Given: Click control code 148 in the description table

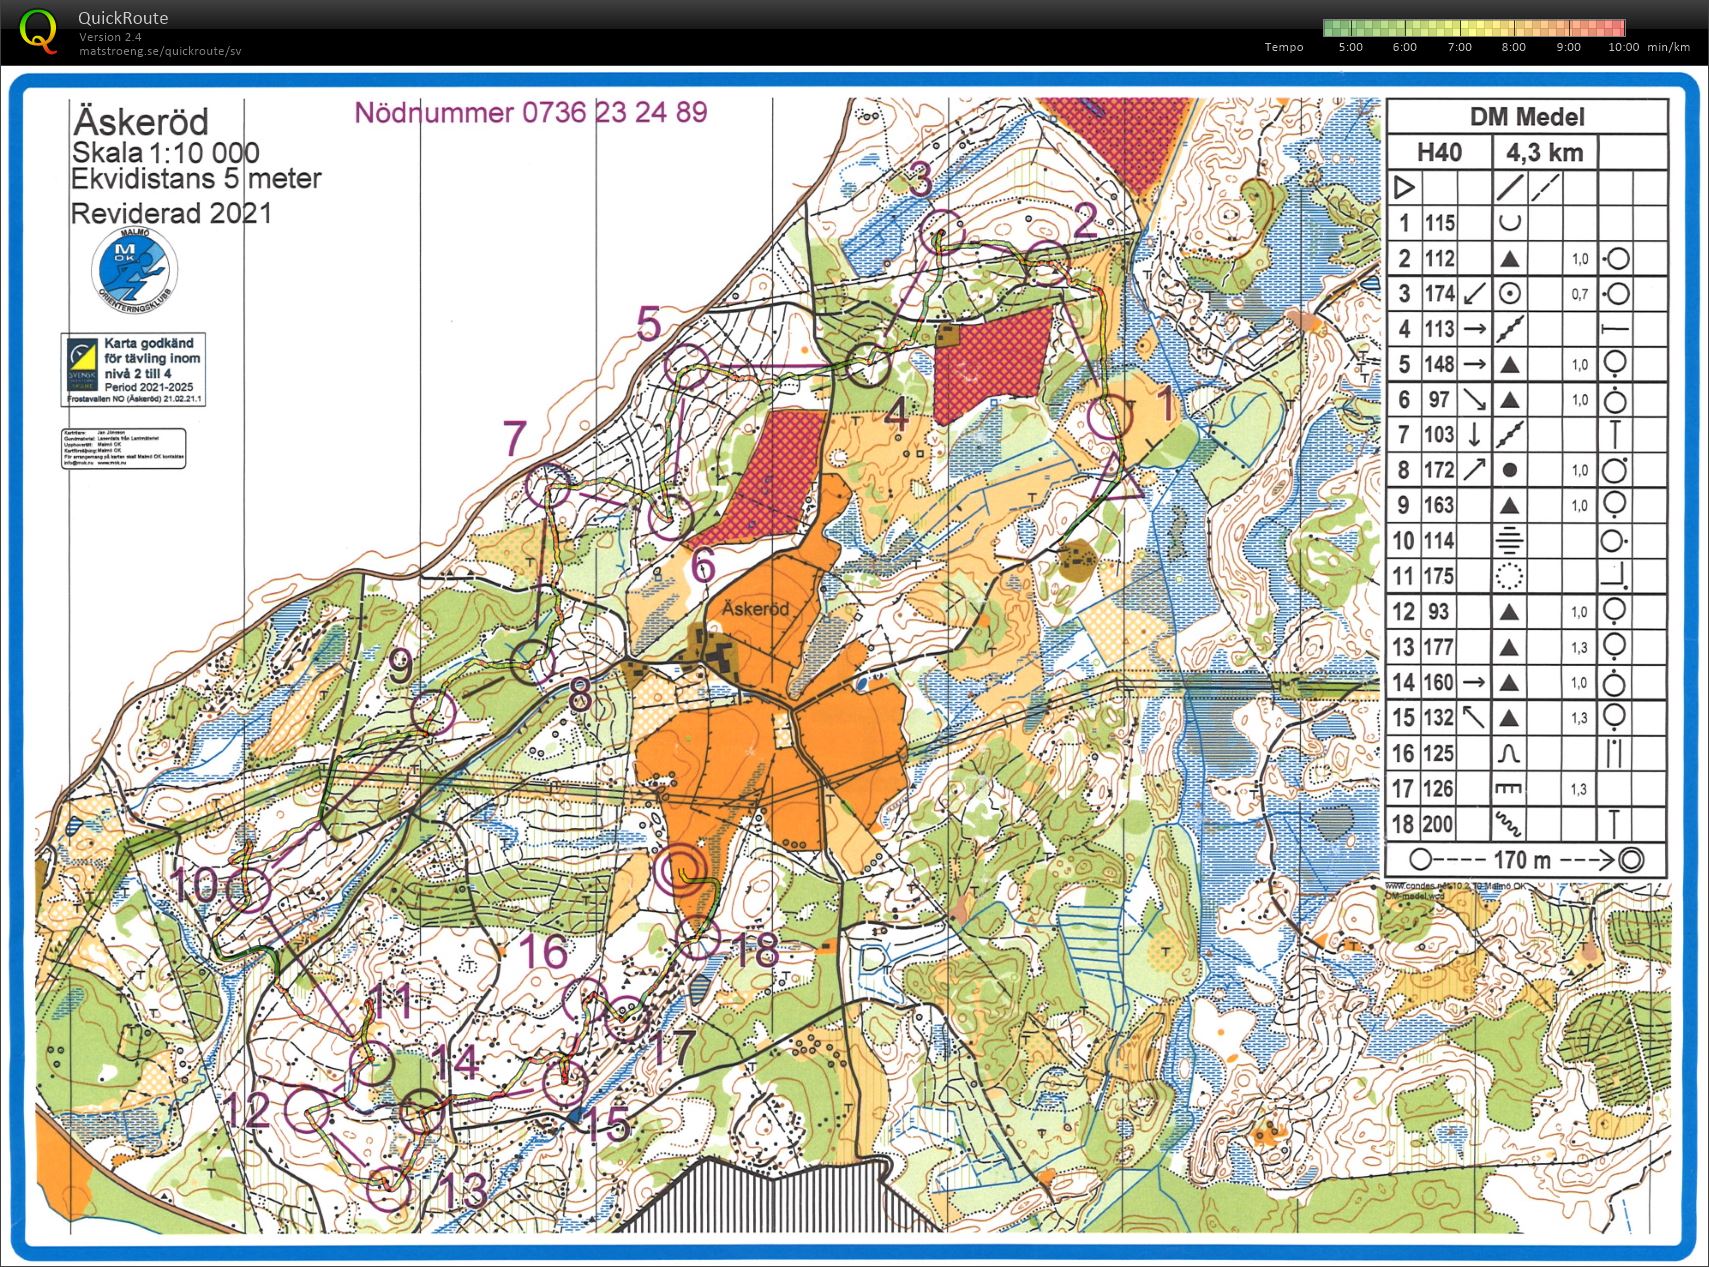Looking at the screenshot, I should [1440, 364].
